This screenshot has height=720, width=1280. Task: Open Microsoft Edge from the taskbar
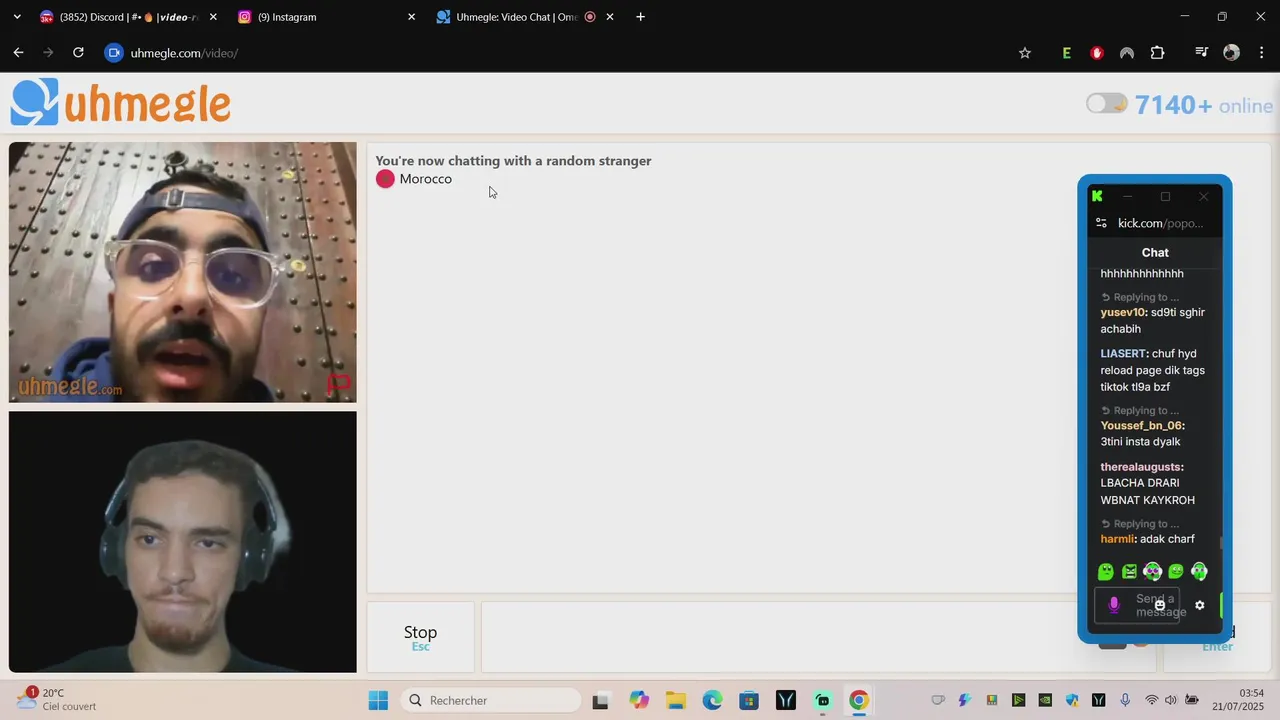[712, 701]
